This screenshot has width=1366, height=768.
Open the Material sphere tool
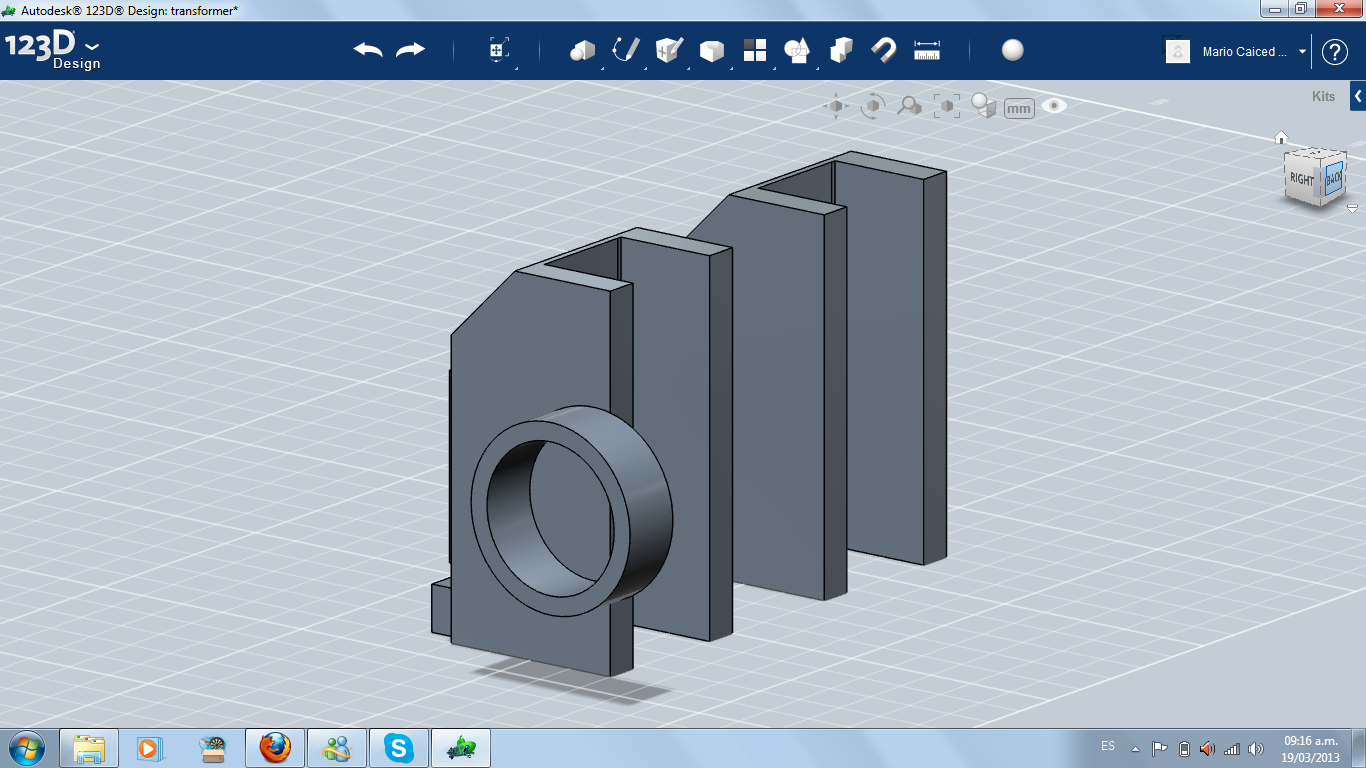[1013, 50]
